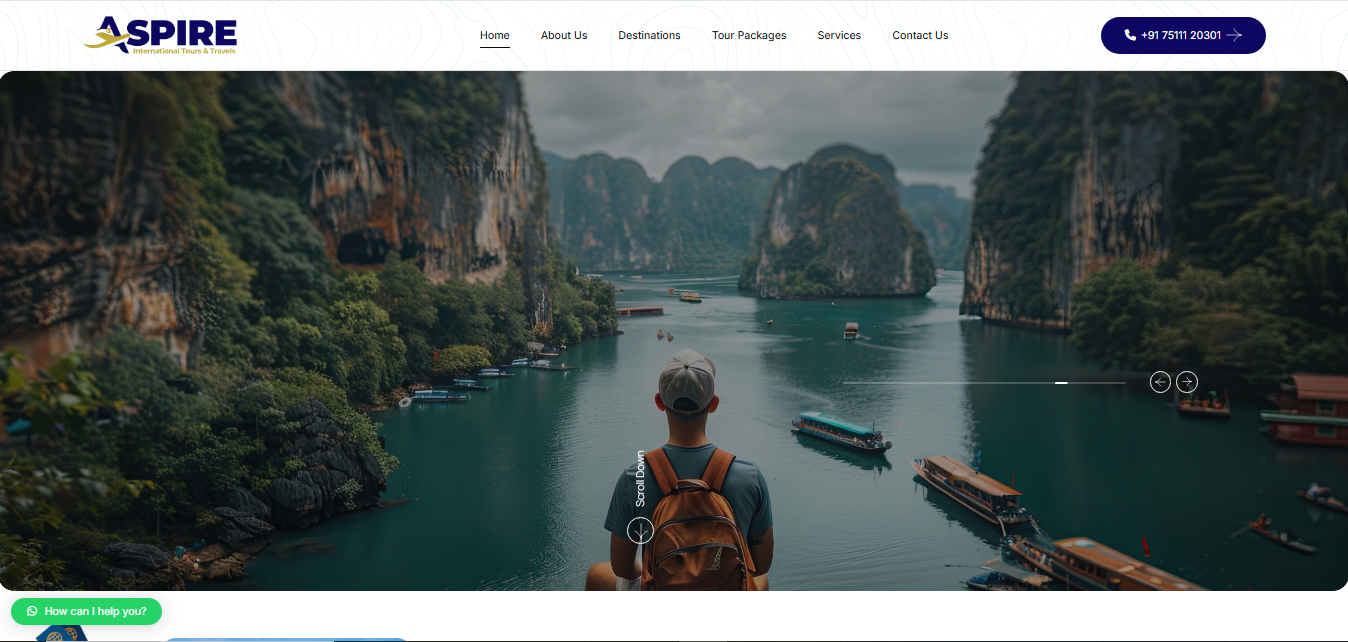The image size is (1348, 642).
Task: Open the Destinations menu
Action: (649, 35)
